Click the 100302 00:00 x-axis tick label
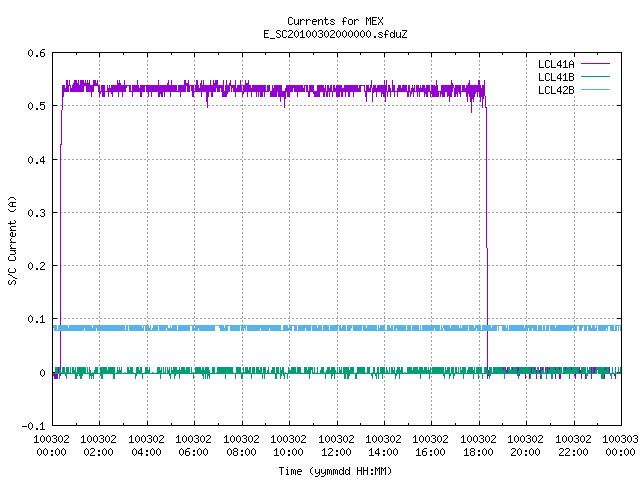Screen dimensions: 640x480 pos(51,446)
